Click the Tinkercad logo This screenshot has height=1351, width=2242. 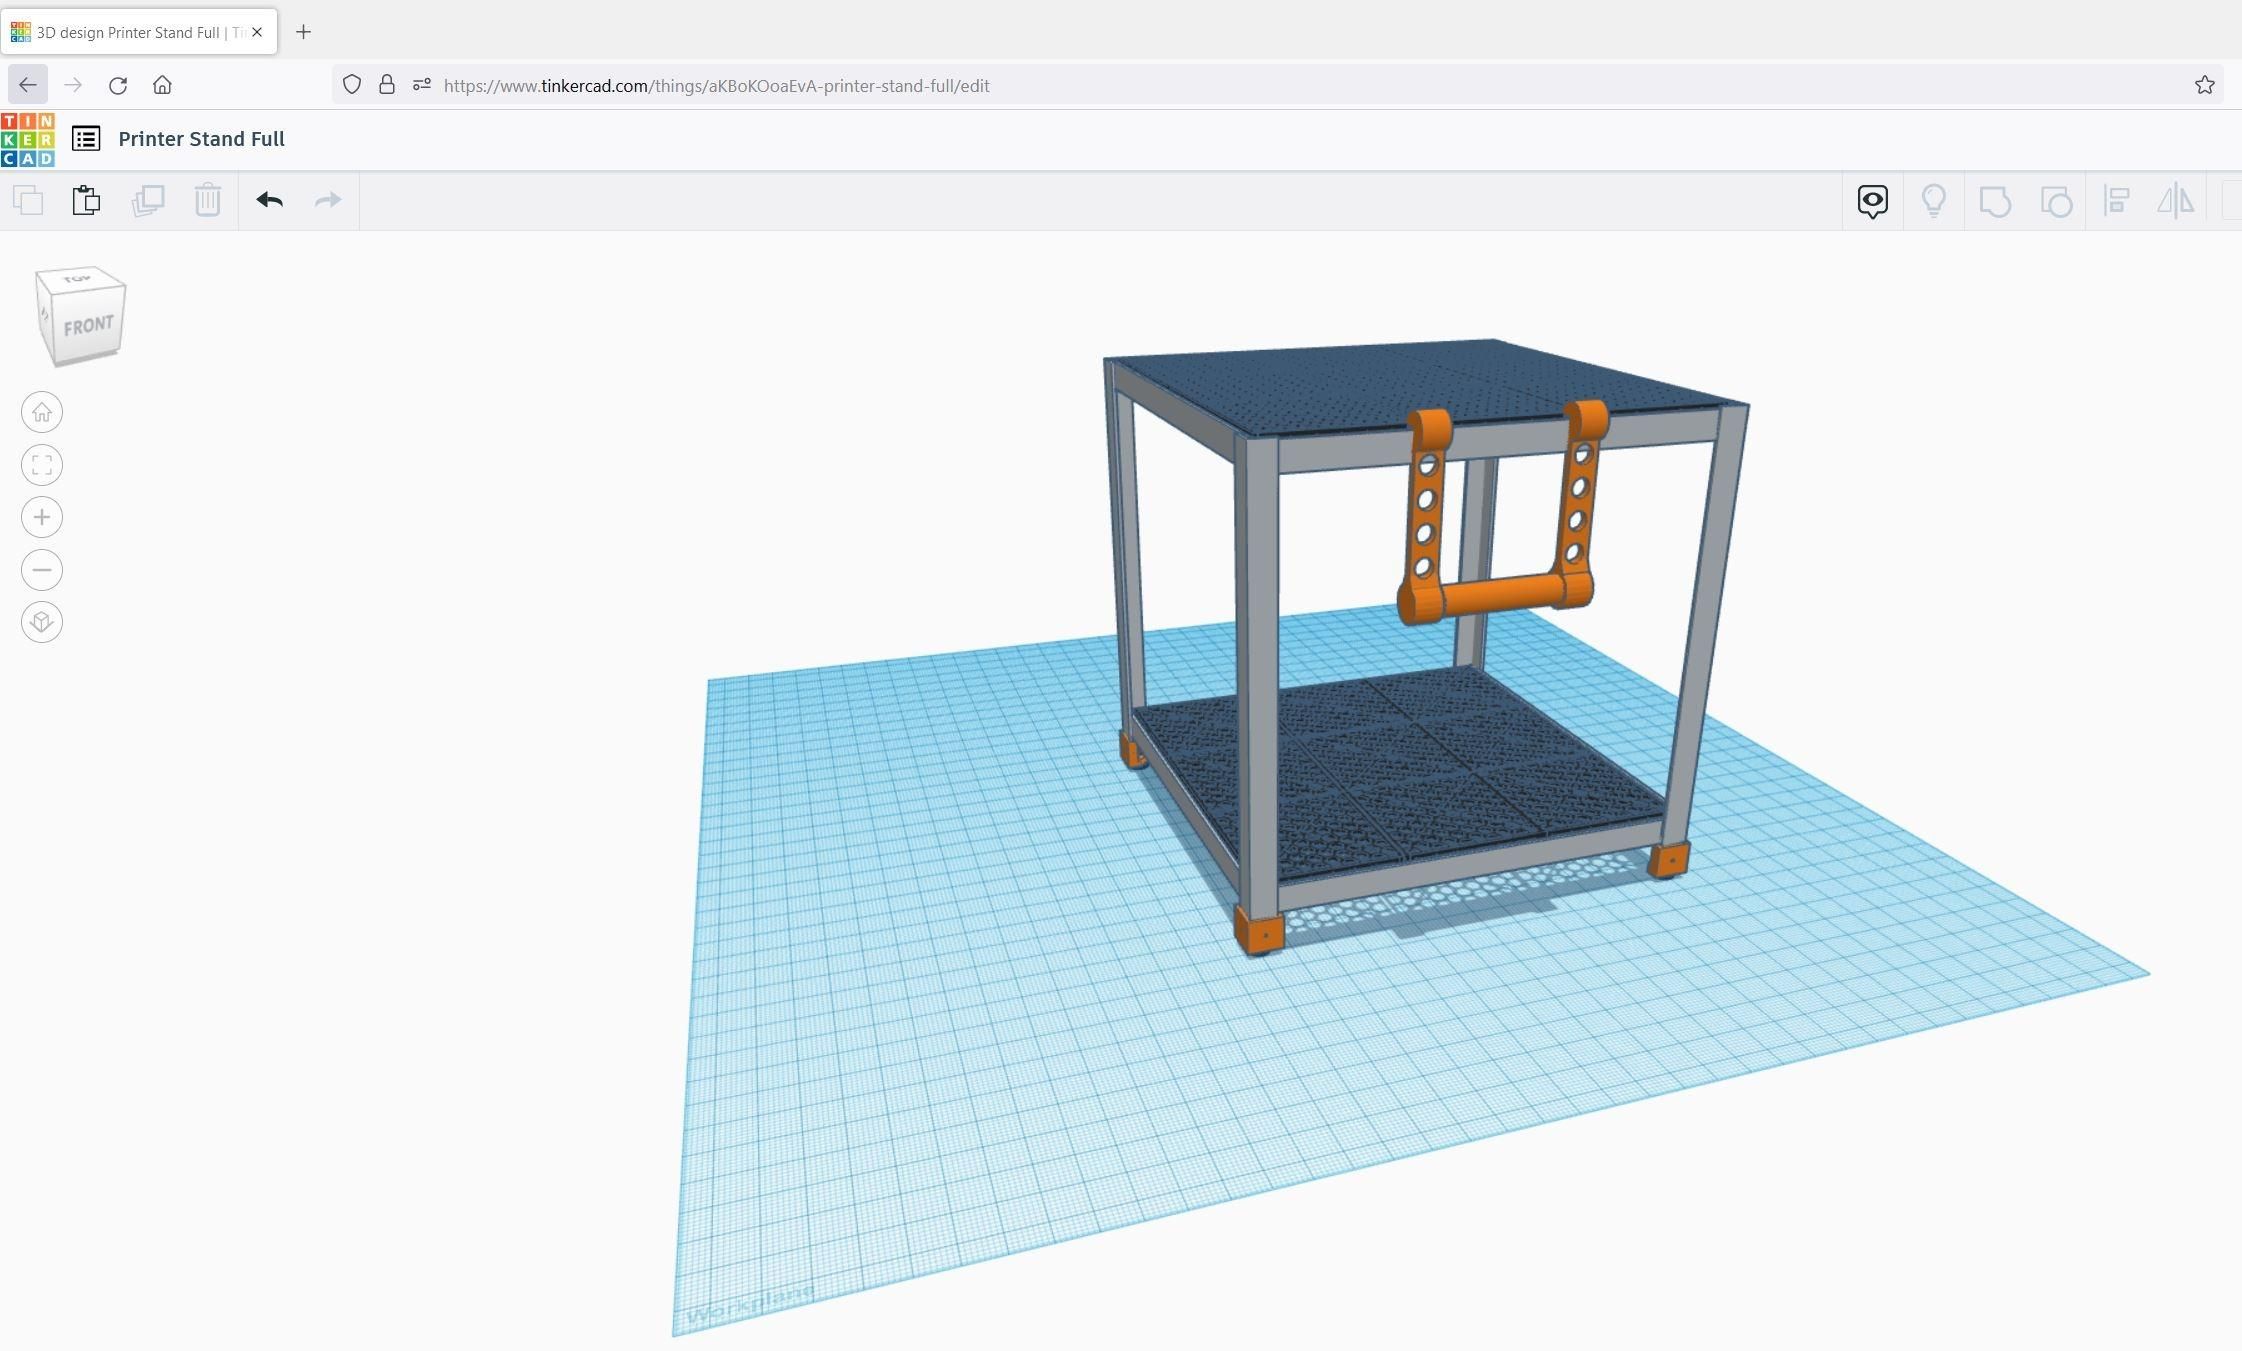[x=27, y=138]
